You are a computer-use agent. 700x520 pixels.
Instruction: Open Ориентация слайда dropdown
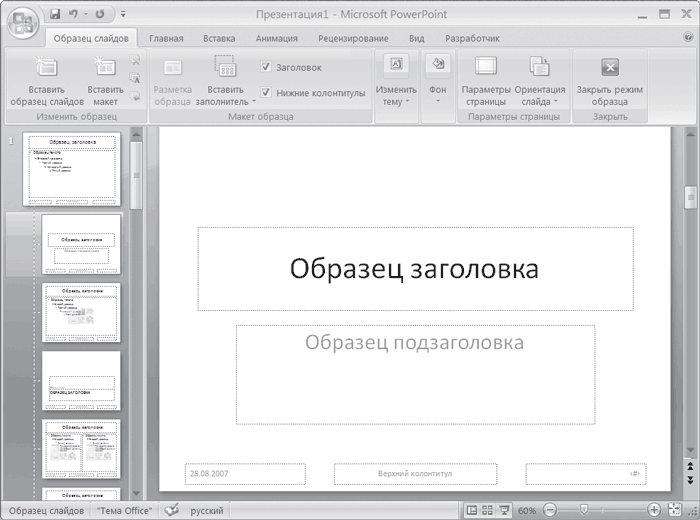point(539,80)
